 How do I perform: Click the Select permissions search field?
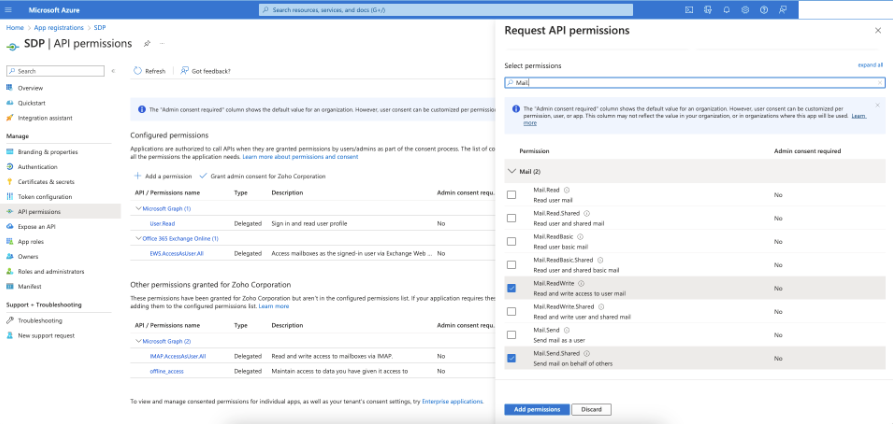[695, 83]
